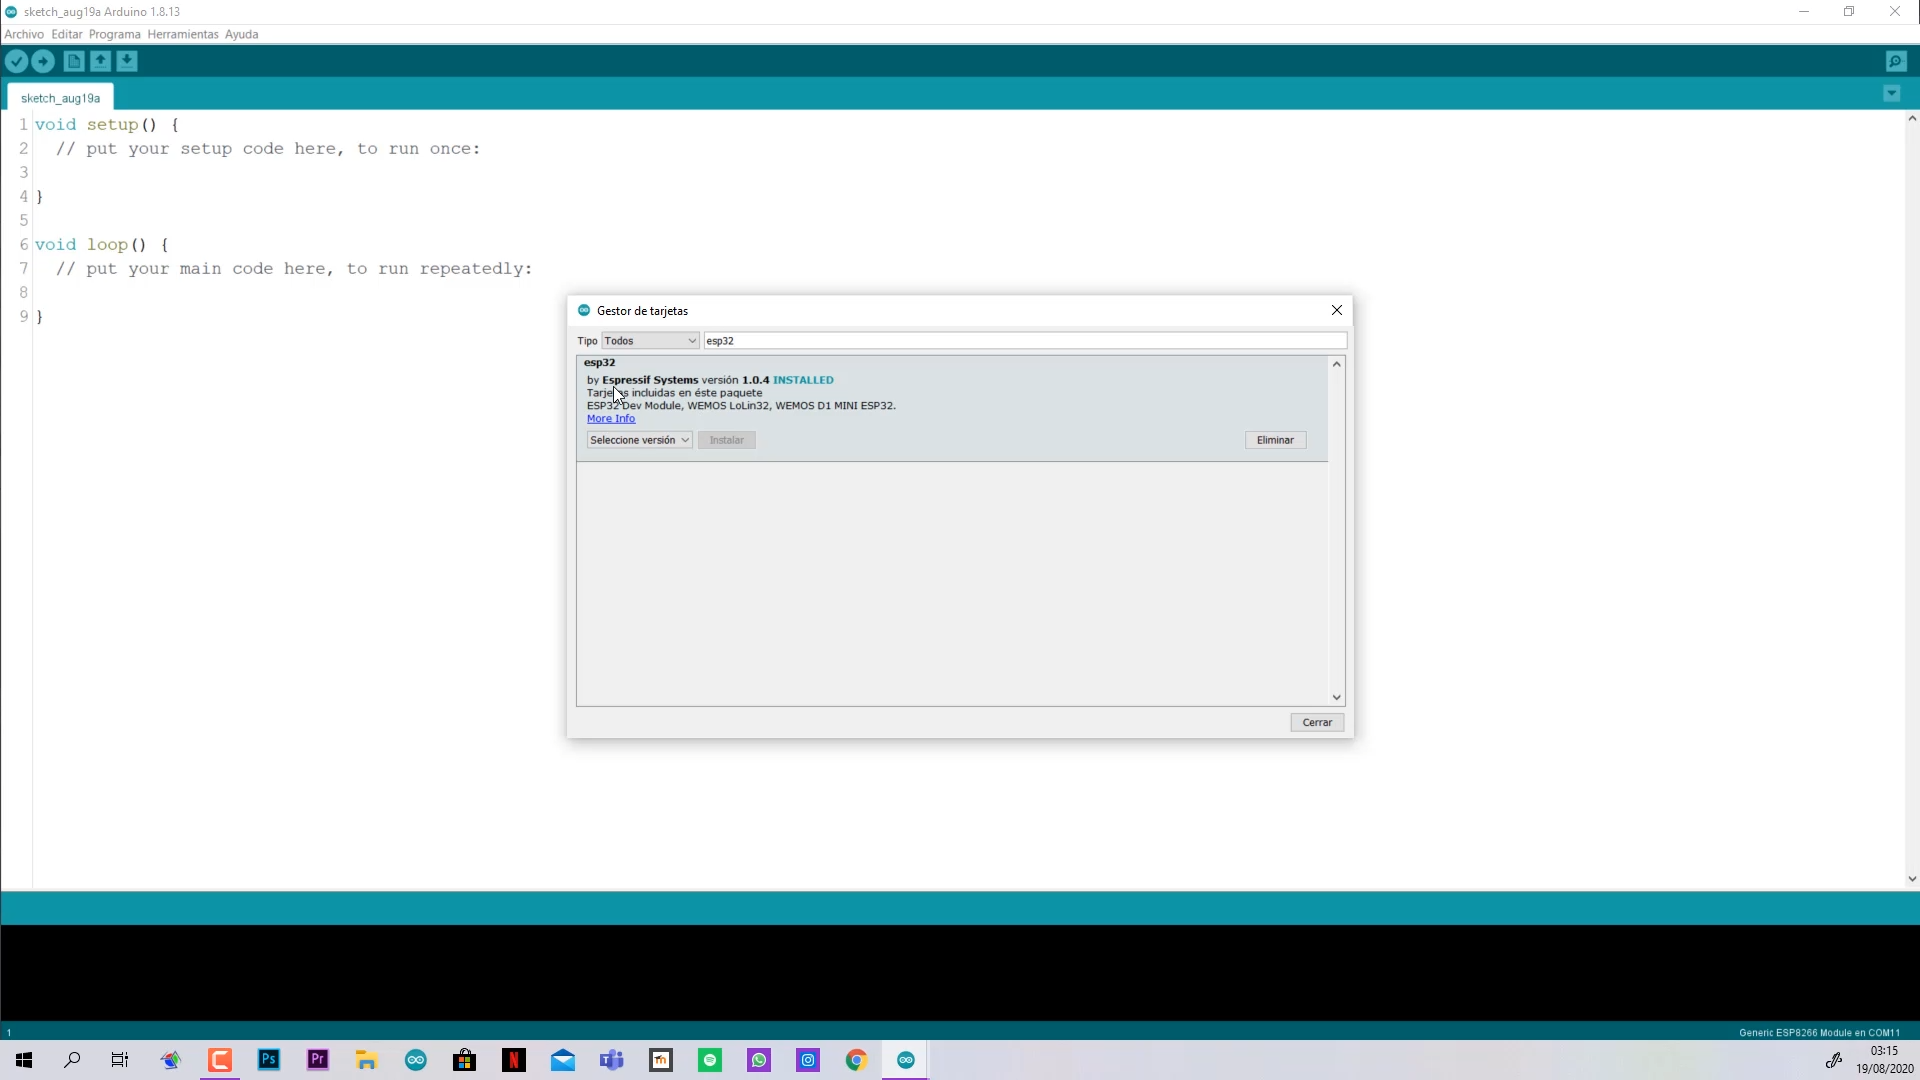Open the Herramientas menu
Screen dimensions: 1920x1080
pyautogui.click(x=182, y=34)
